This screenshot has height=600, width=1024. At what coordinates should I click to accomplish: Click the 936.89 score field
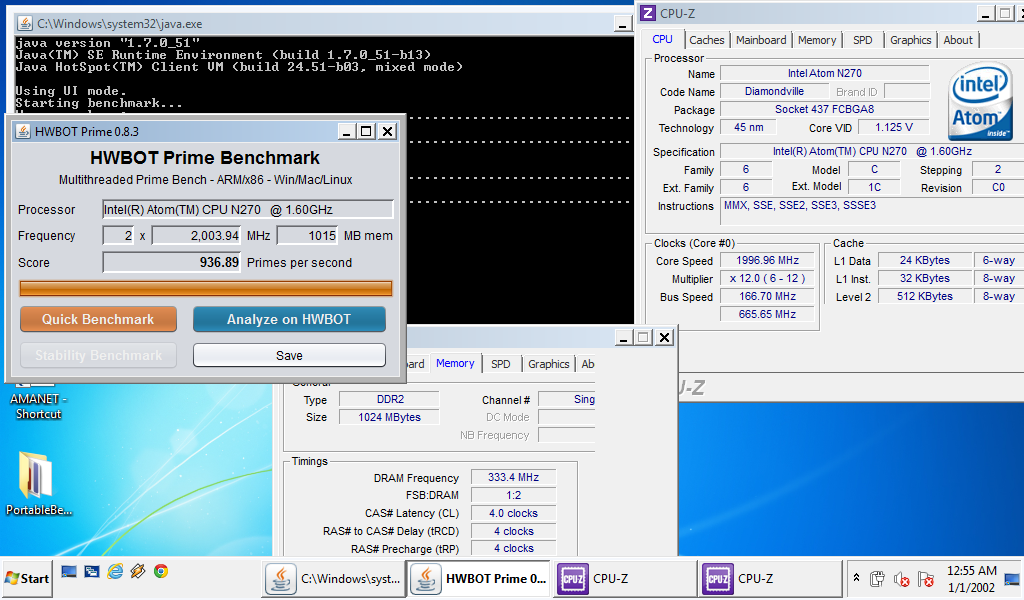click(x=172, y=262)
